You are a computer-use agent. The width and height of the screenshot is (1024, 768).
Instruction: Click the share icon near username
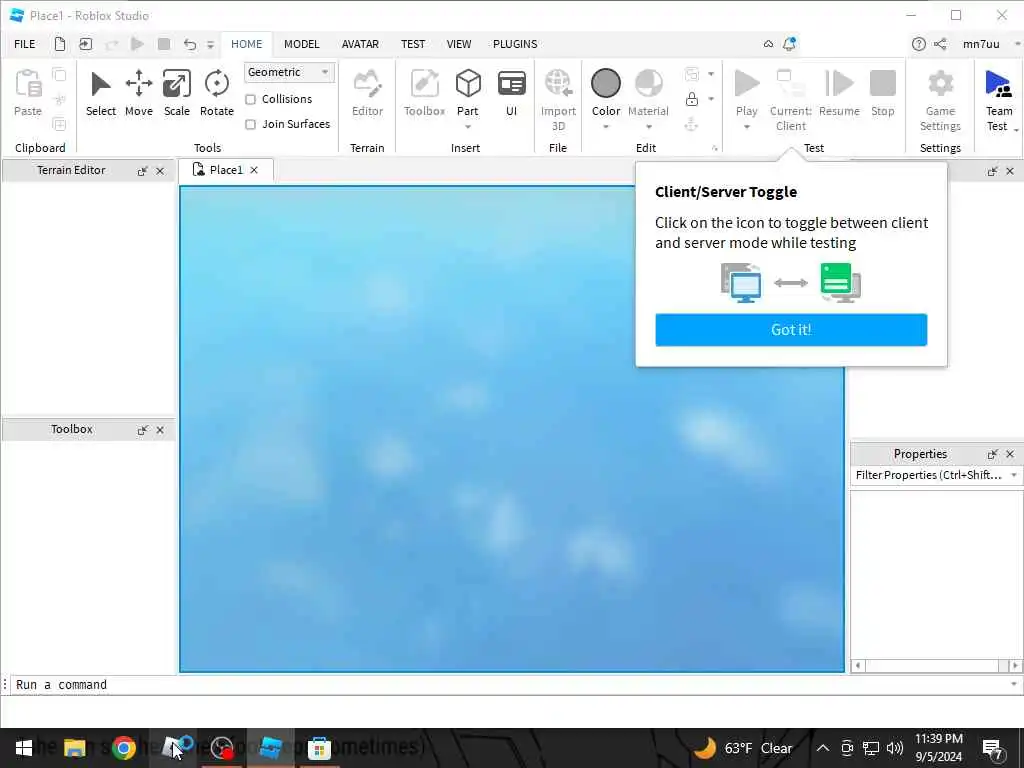(x=940, y=44)
